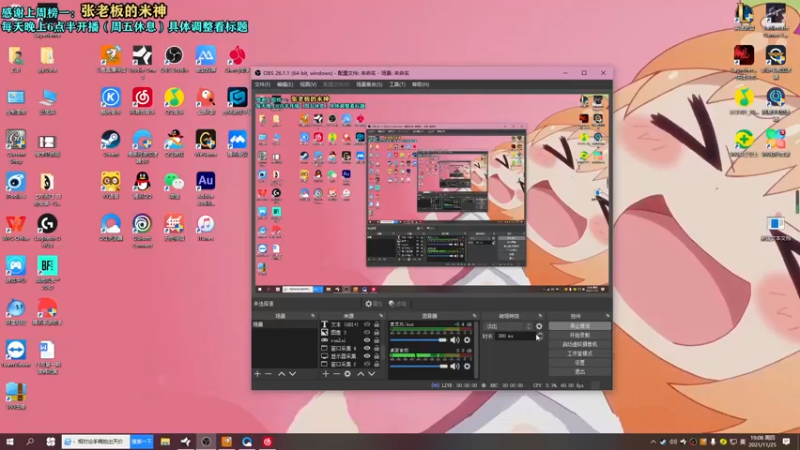Toggle visibility of 文本 (GDI+) source
Screen dimensions: 800x450
(367, 324)
